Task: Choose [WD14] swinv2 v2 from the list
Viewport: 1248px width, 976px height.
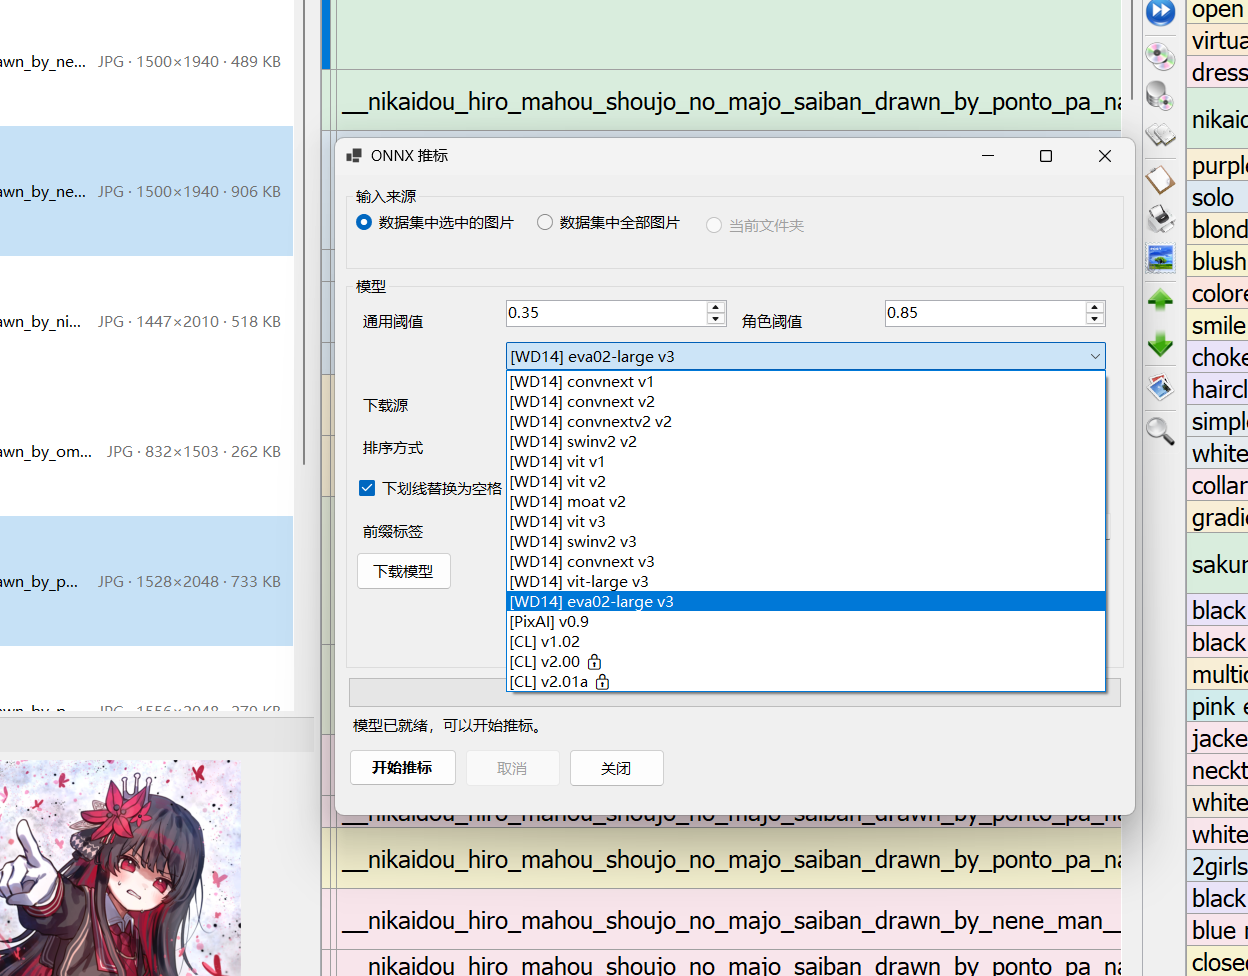Action: coord(806,442)
